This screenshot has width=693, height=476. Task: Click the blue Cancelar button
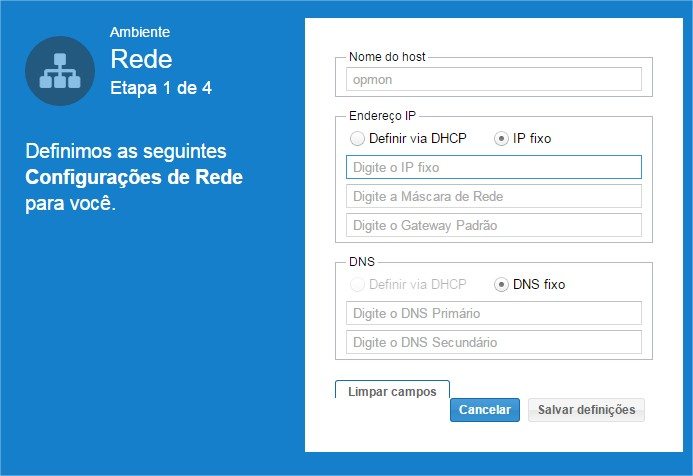[485, 410]
